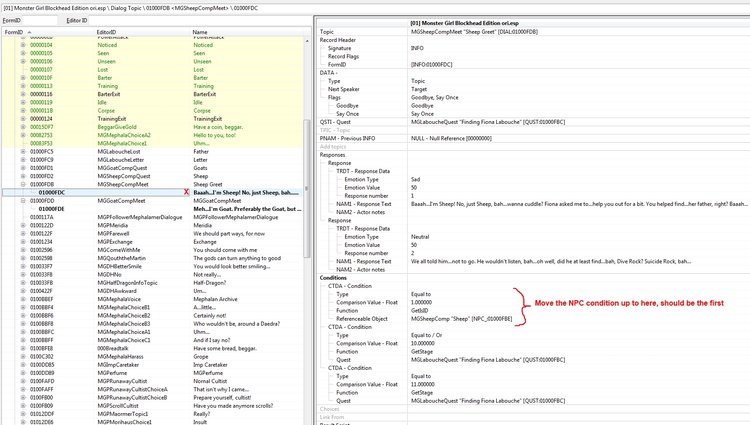
Task: Click the Comparison Value 11.000000
Action: coord(422,384)
